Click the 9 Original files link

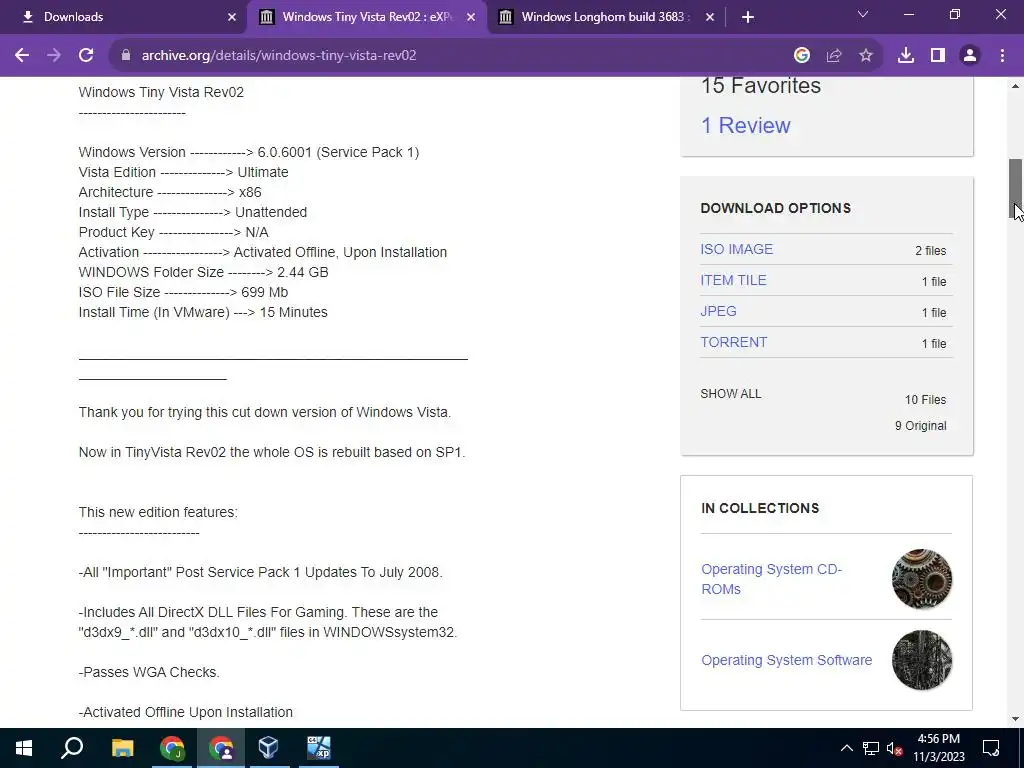coord(920,426)
